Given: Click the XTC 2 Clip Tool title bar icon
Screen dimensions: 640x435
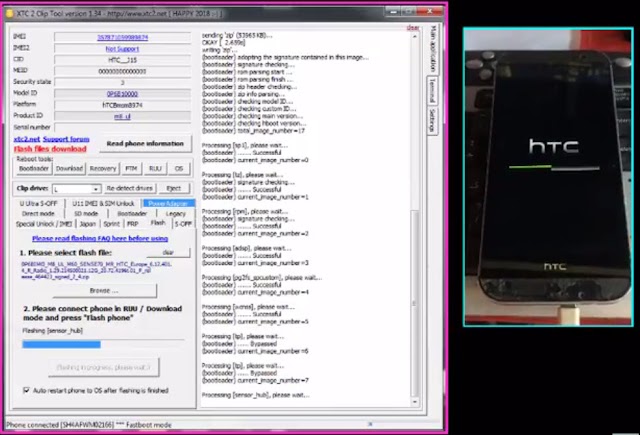Looking at the screenshot, I should pyautogui.click(x=10, y=13).
